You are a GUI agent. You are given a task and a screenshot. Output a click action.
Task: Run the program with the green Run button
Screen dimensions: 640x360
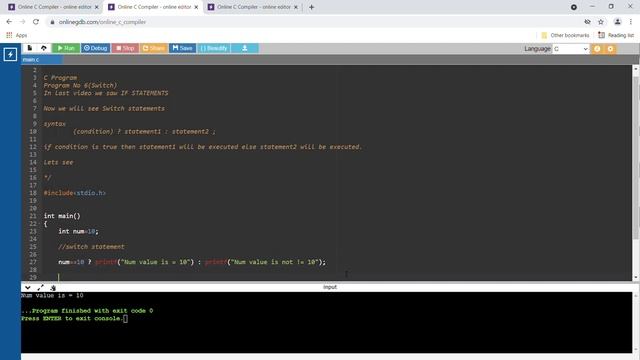[66, 48]
